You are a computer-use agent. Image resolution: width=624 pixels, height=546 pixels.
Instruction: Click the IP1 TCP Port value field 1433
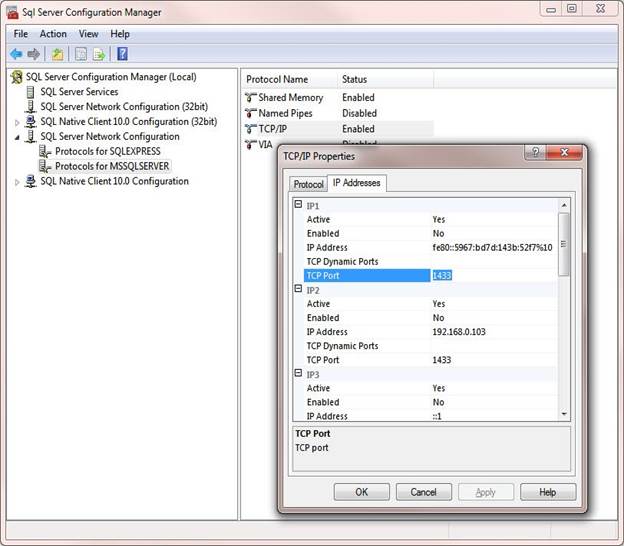pyautogui.click(x=493, y=275)
